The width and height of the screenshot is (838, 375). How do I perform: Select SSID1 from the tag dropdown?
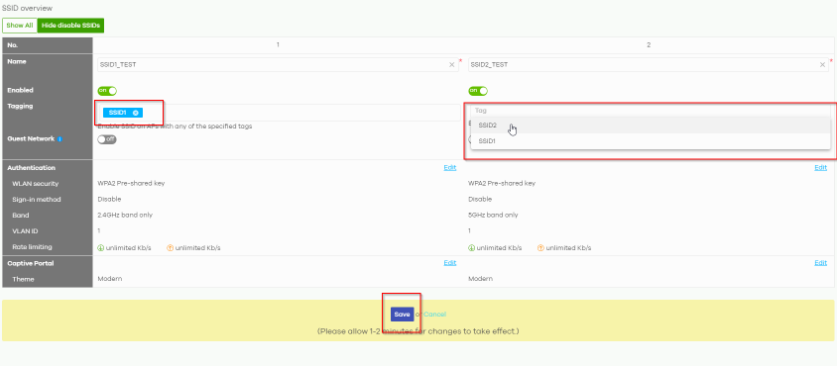pyautogui.click(x=650, y=141)
